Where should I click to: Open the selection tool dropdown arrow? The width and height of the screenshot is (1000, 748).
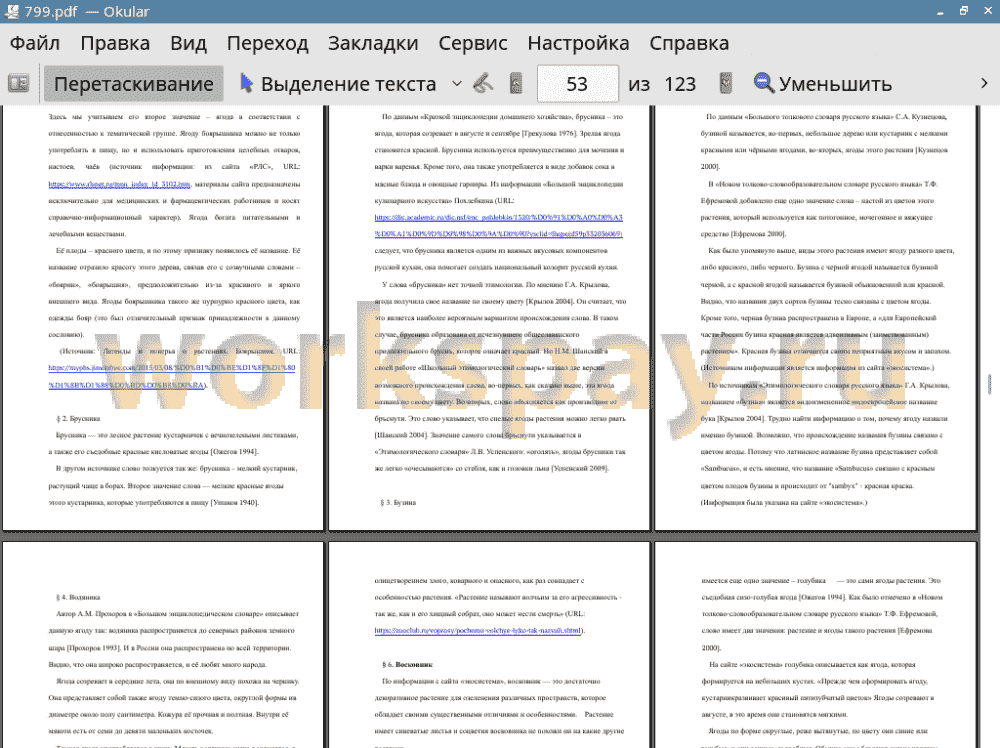pos(457,84)
